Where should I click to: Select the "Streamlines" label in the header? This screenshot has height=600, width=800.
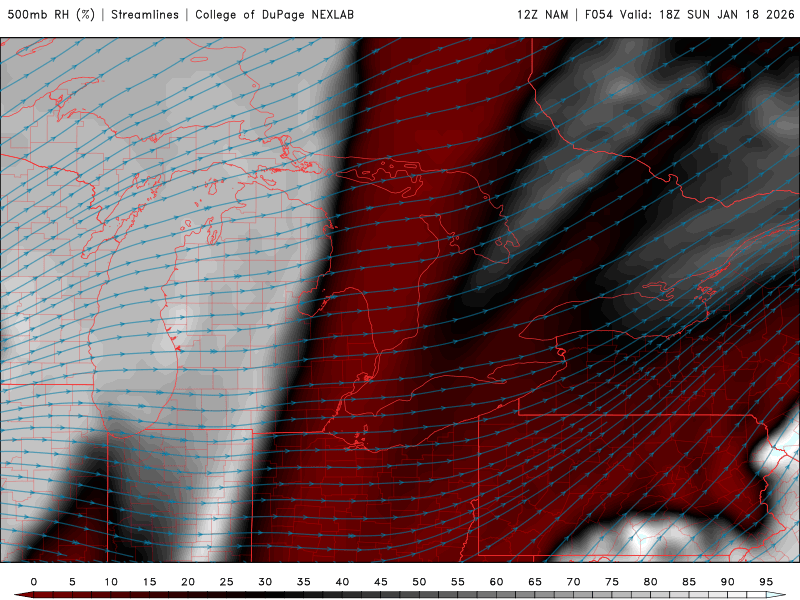pyautogui.click(x=145, y=15)
